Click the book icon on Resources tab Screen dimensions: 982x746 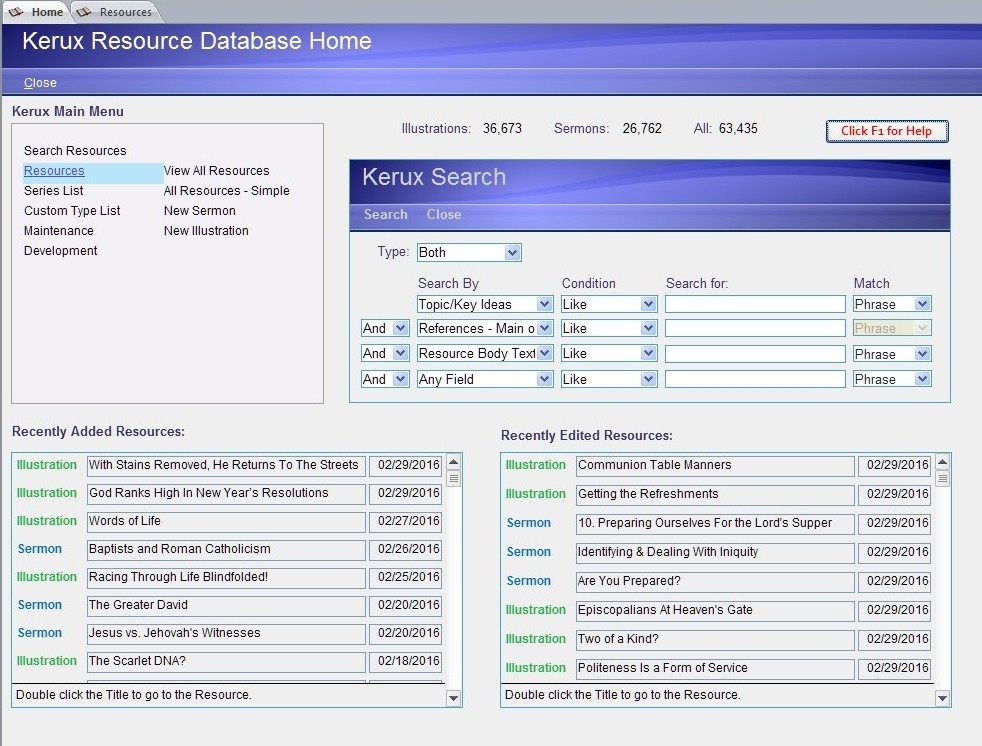point(84,12)
